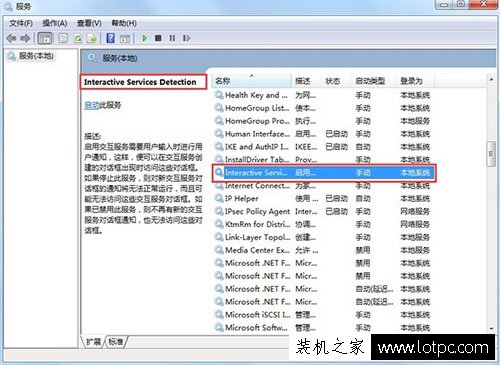The width and height of the screenshot is (500, 365).
Task: Click the services list scrollbar thumb
Action: (491, 154)
